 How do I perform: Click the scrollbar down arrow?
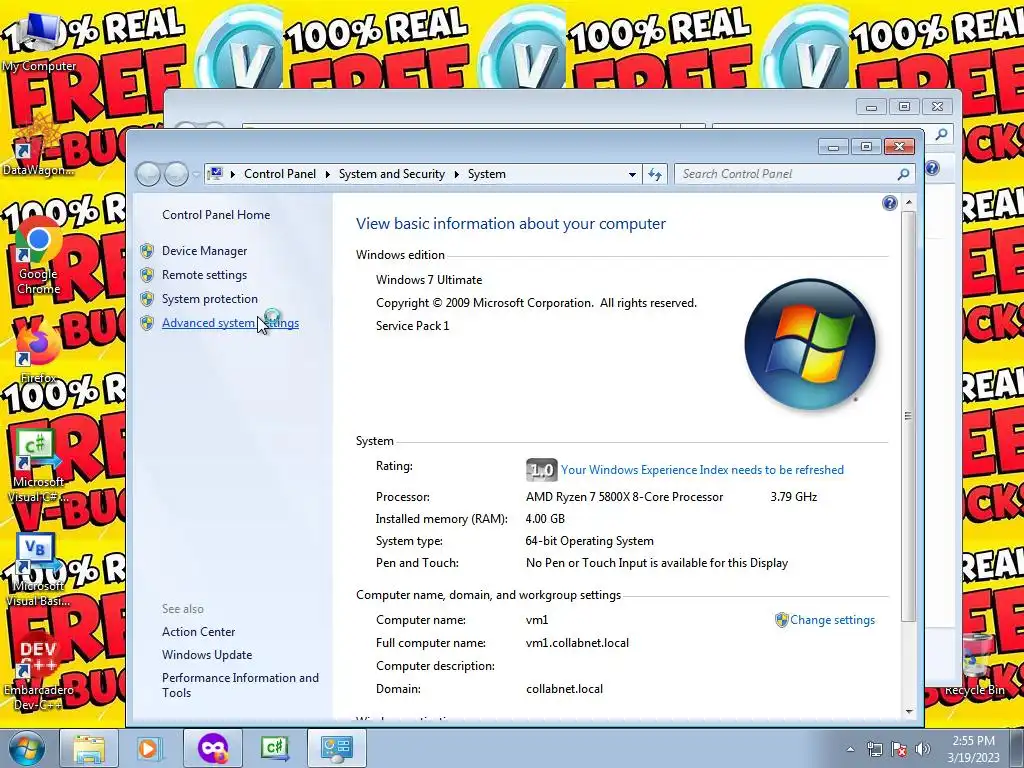click(x=908, y=712)
